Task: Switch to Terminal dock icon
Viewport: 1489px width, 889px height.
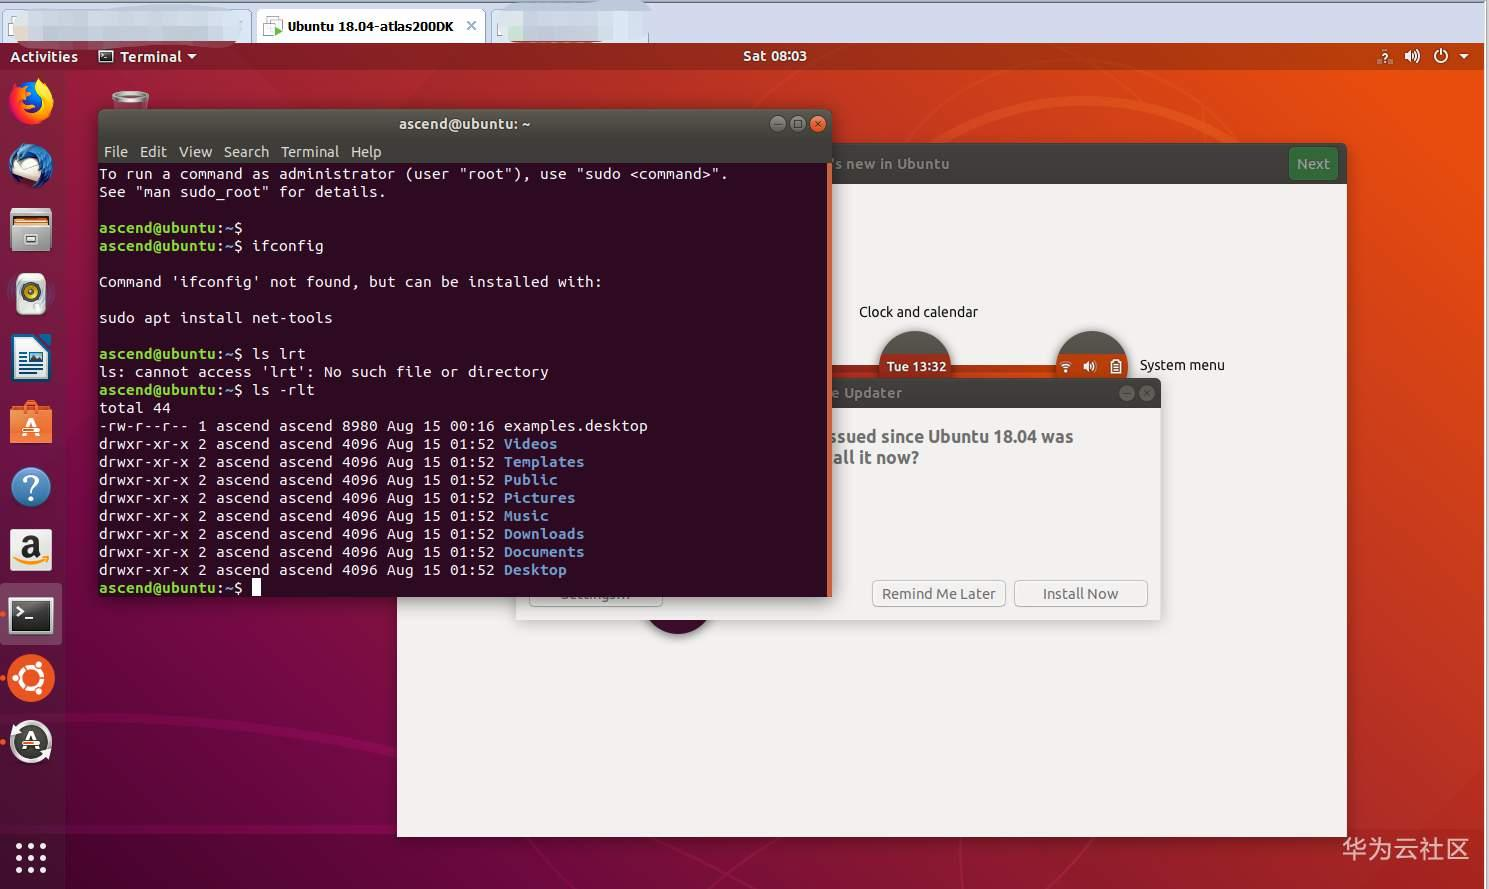Action: (x=31, y=615)
